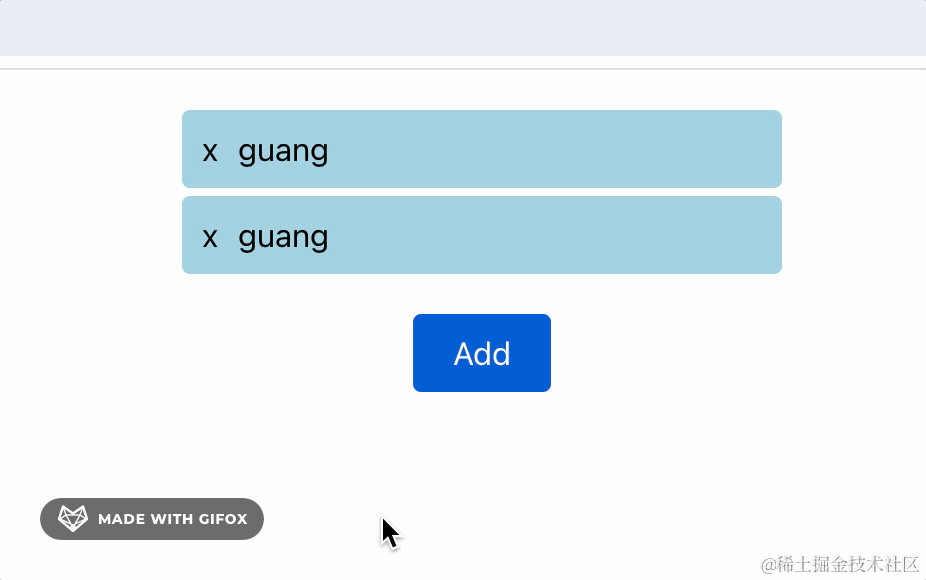The height and width of the screenshot is (580, 926).
Task: Click the white gap between the two guang cards
Action: (x=482, y=192)
